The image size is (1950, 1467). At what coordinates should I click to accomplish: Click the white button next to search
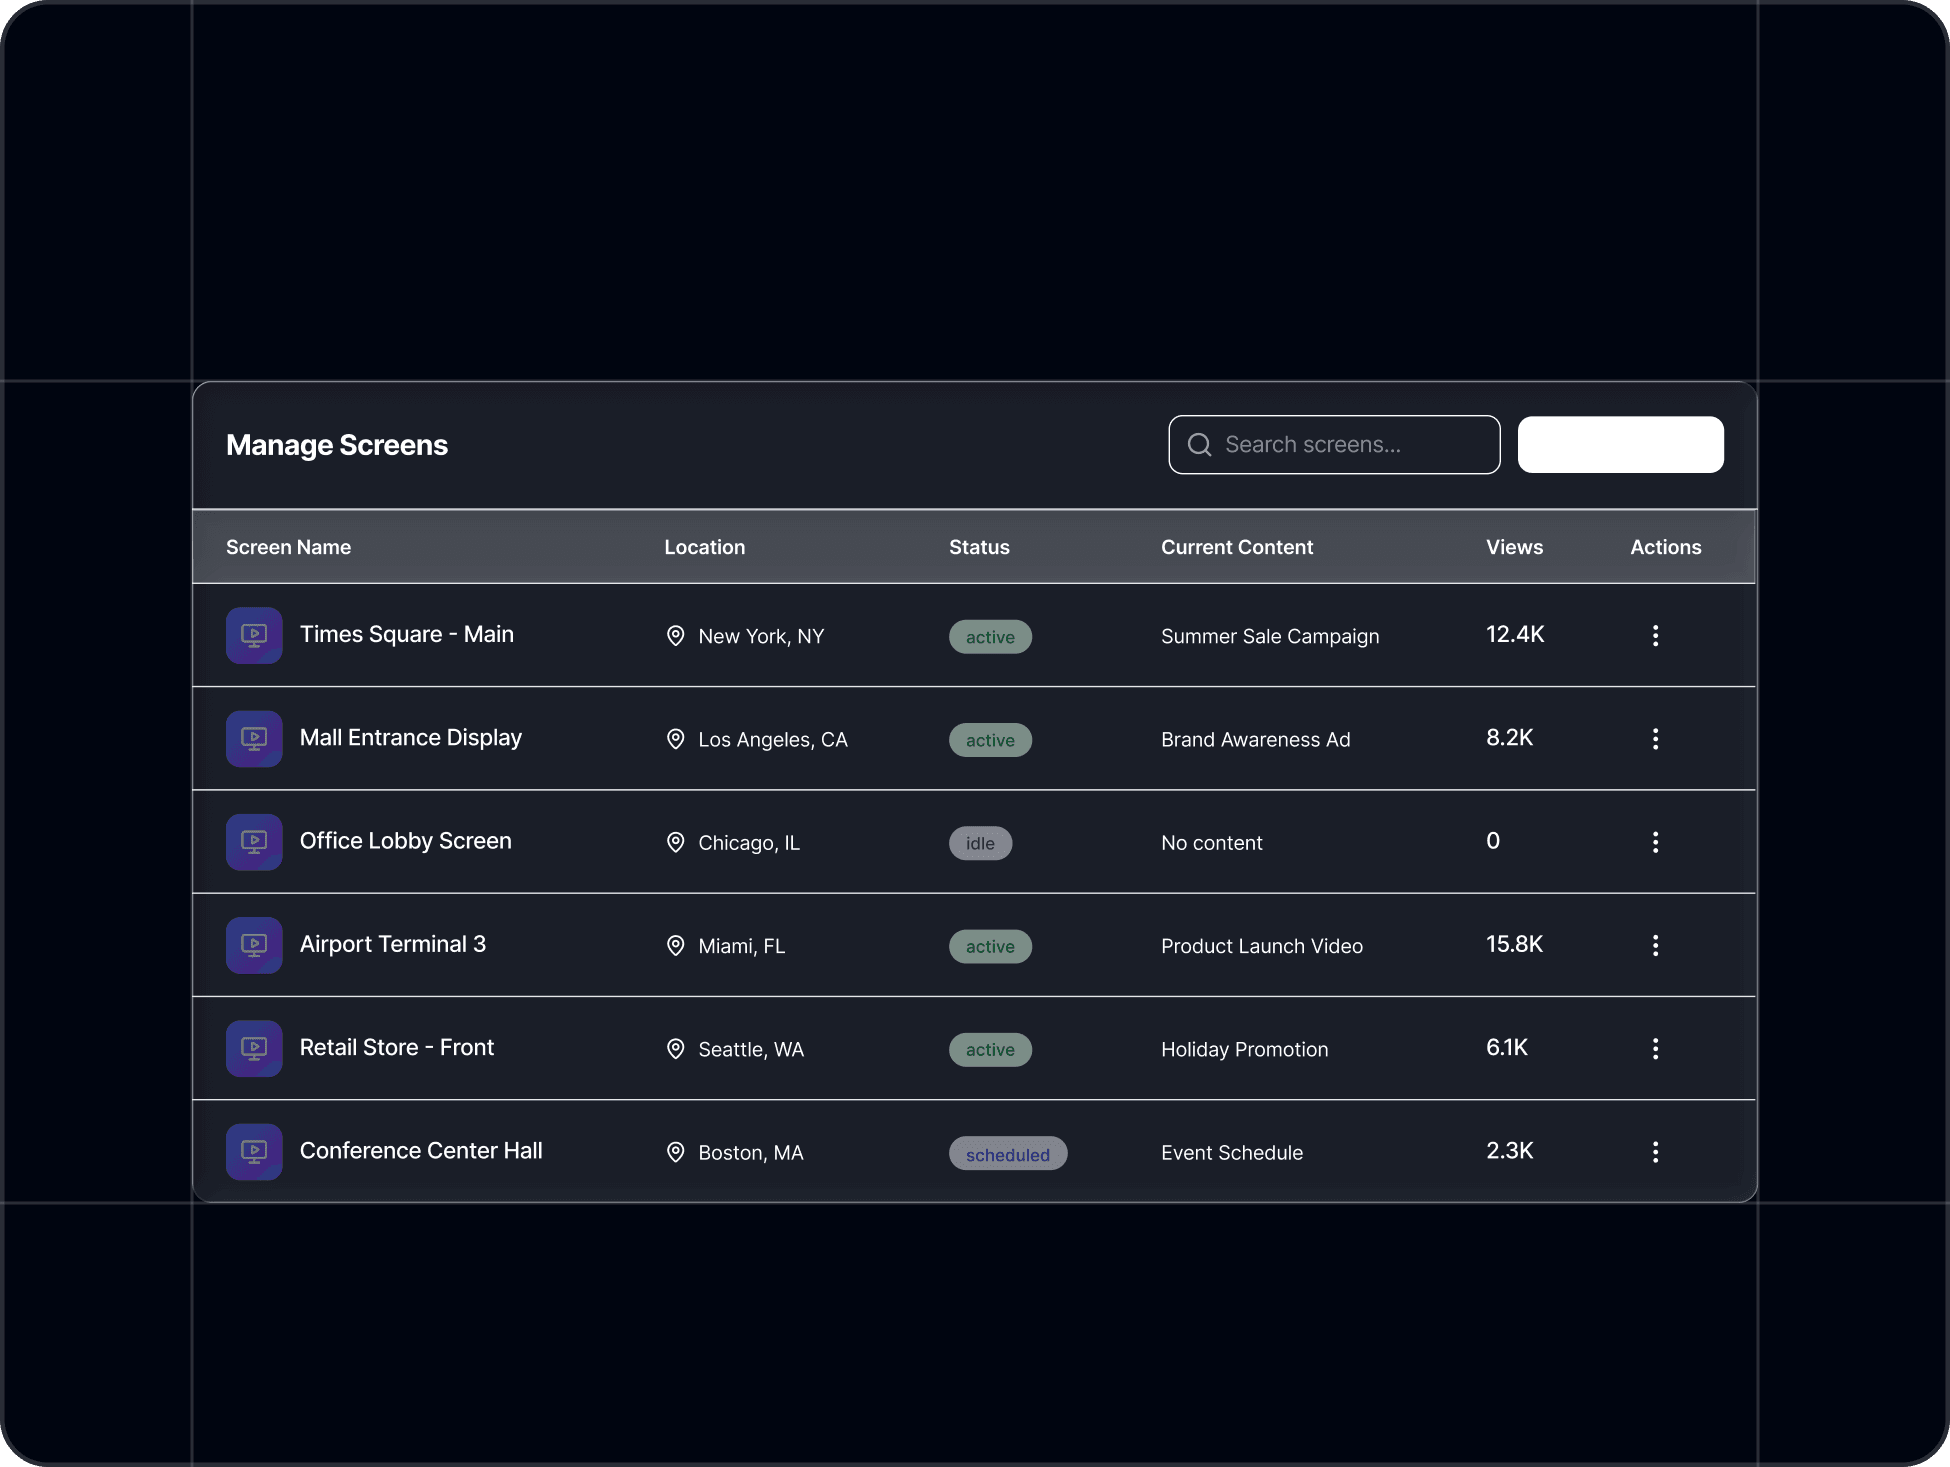click(1620, 445)
